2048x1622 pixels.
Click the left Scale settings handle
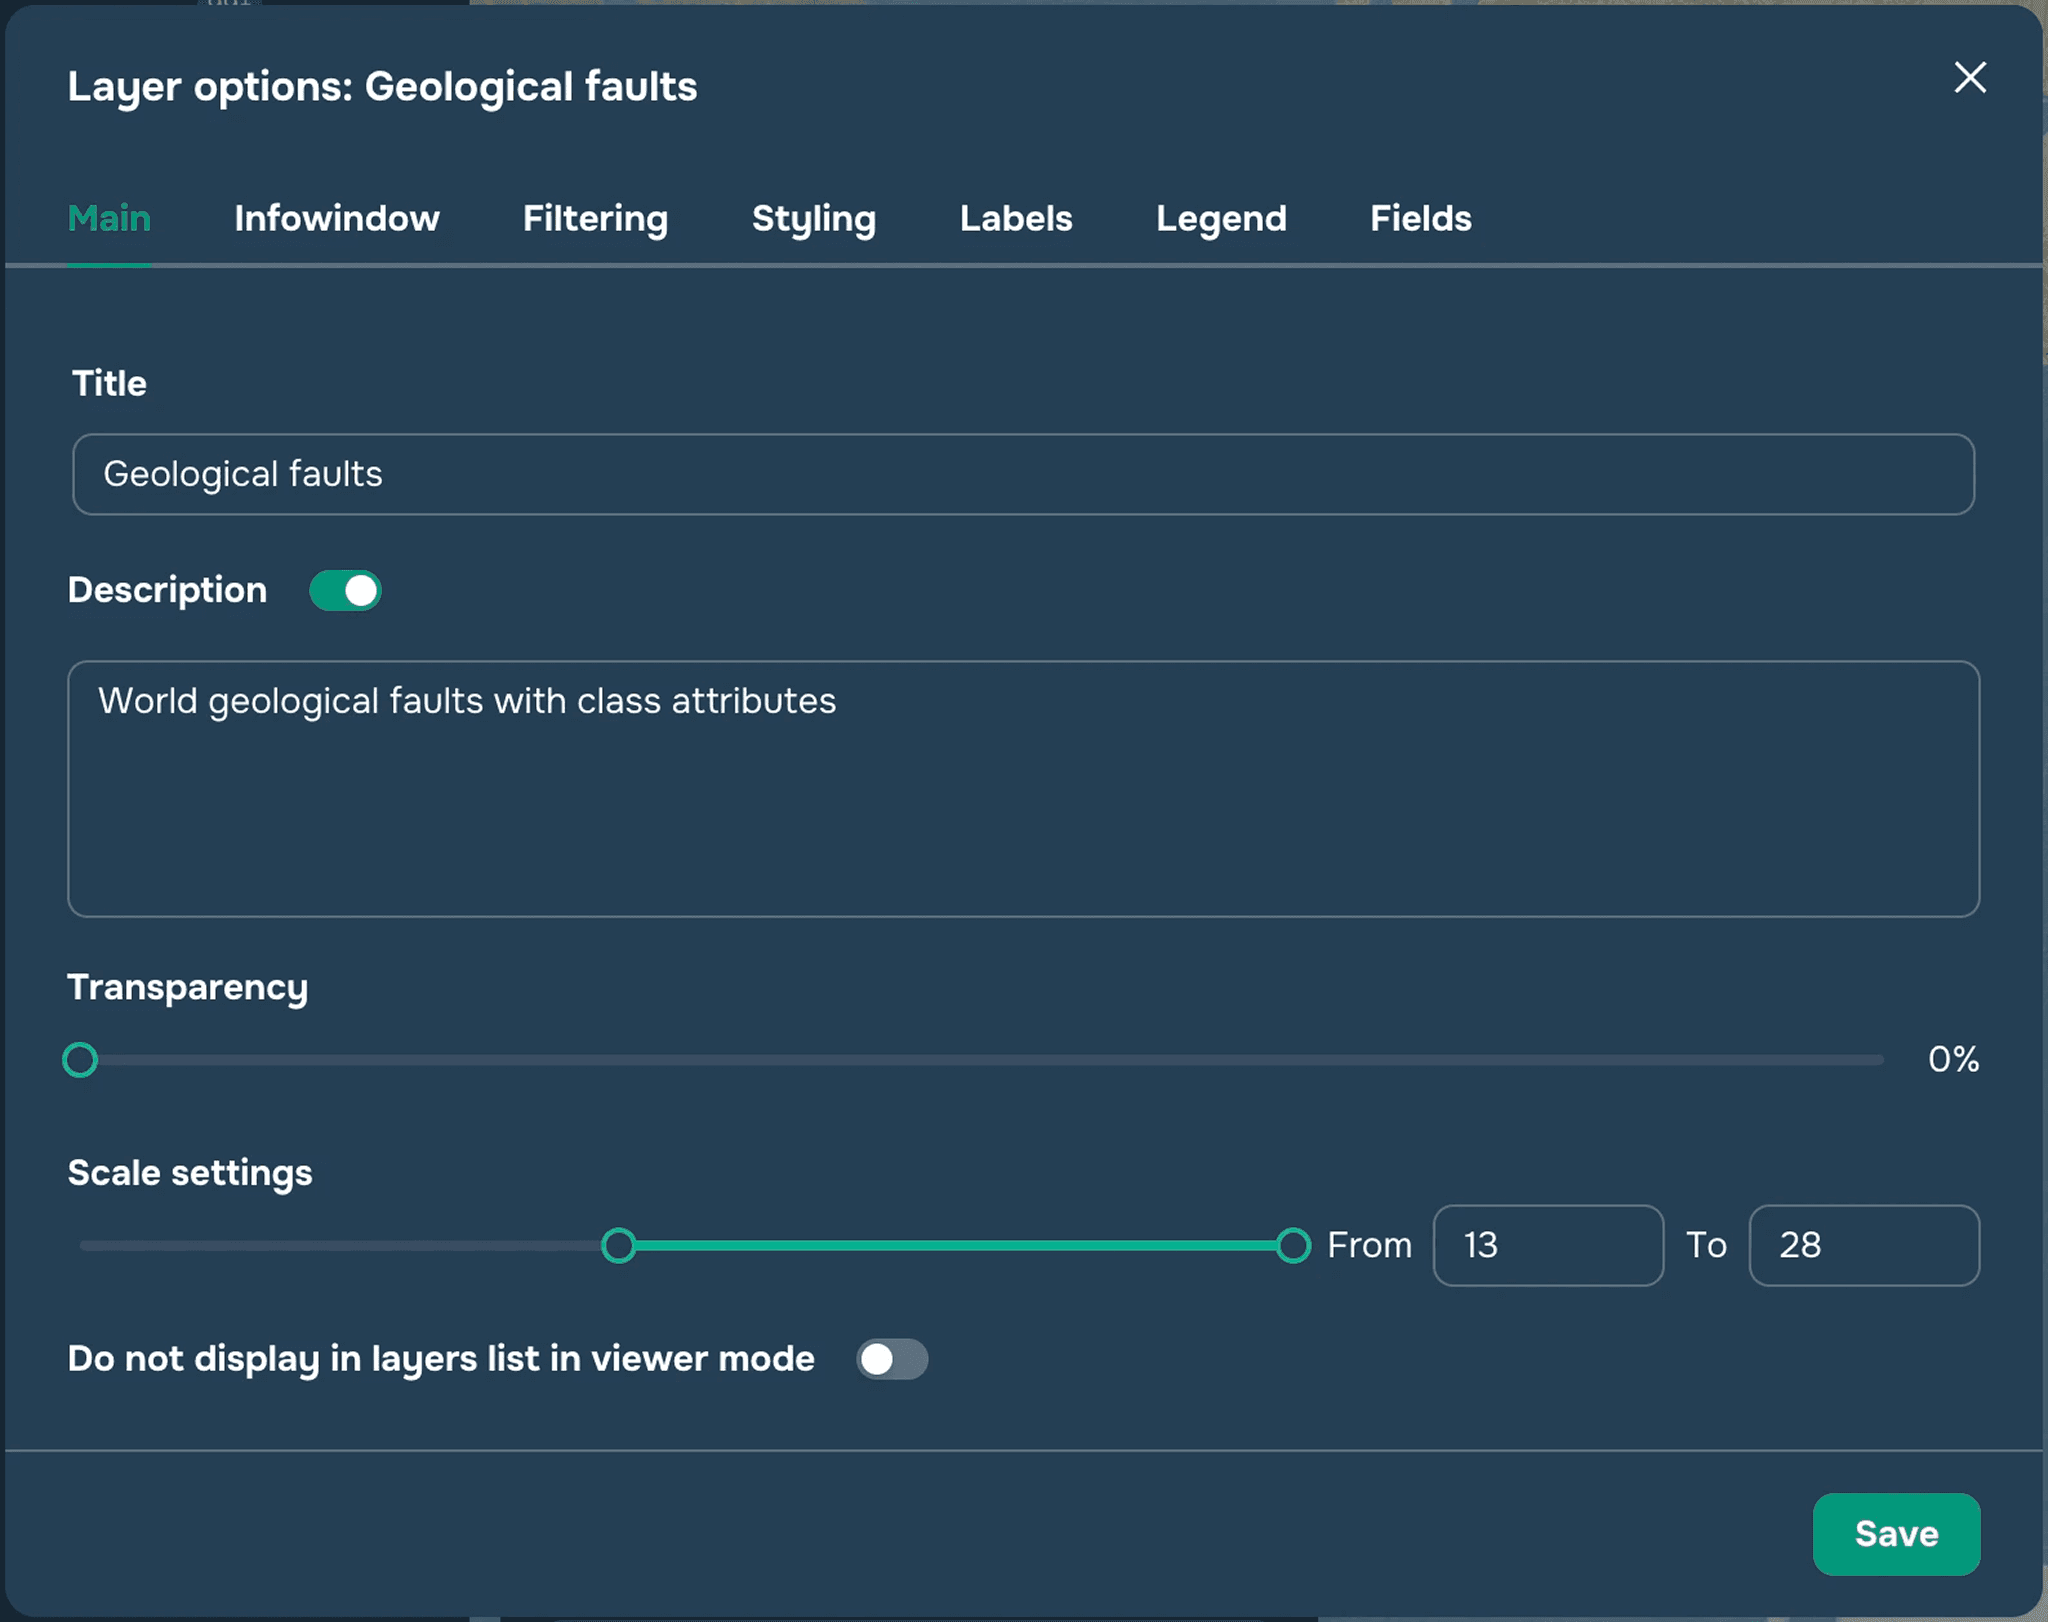point(619,1245)
